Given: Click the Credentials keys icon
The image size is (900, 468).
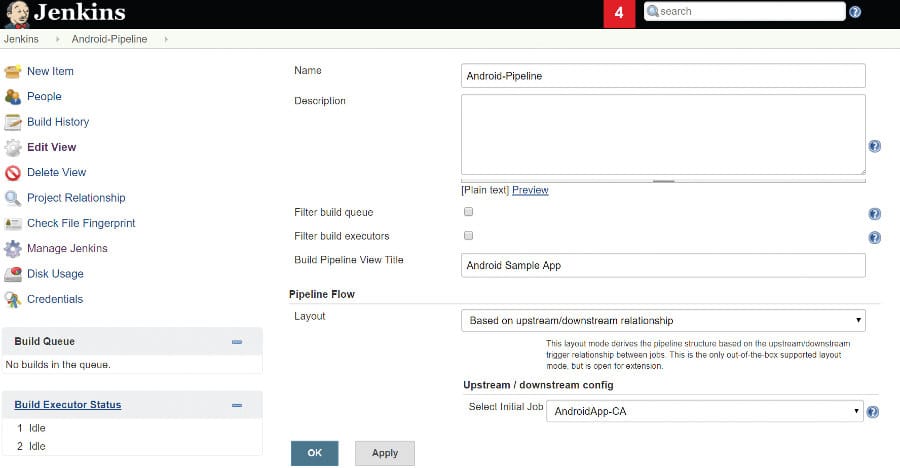Looking at the screenshot, I should pos(12,299).
